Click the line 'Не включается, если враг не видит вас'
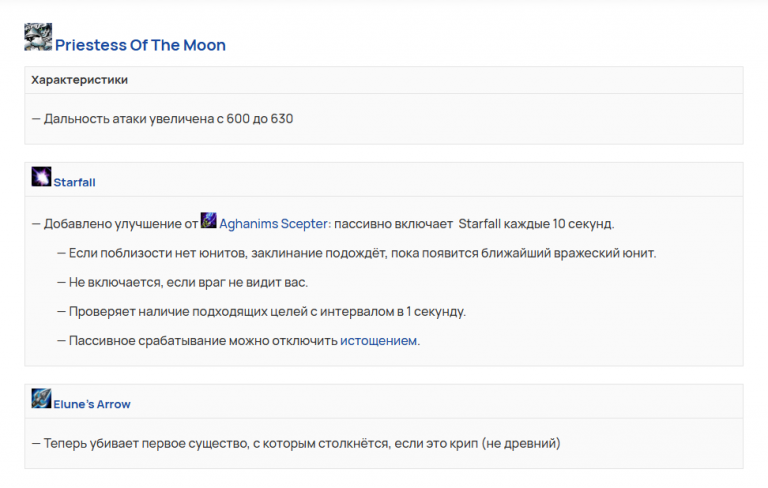The image size is (768, 488). click(x=188, y=282)
